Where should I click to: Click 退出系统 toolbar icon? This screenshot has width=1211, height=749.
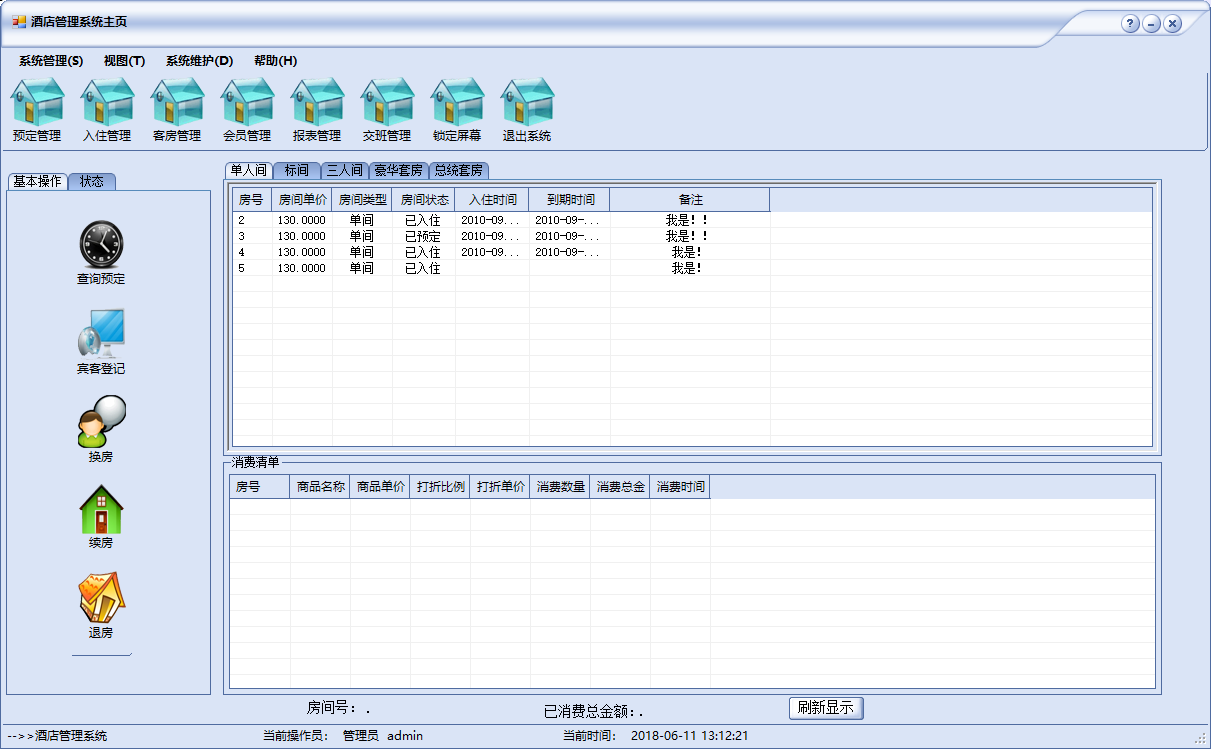[x=527, y=110]
